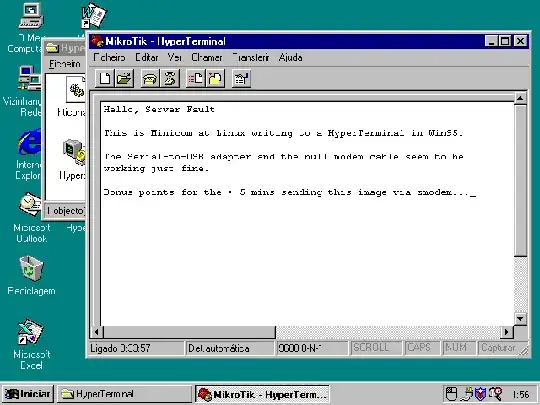The image size is (540, 405).
Task: Open the Transferir menu
Action: [x=251, y=58]
